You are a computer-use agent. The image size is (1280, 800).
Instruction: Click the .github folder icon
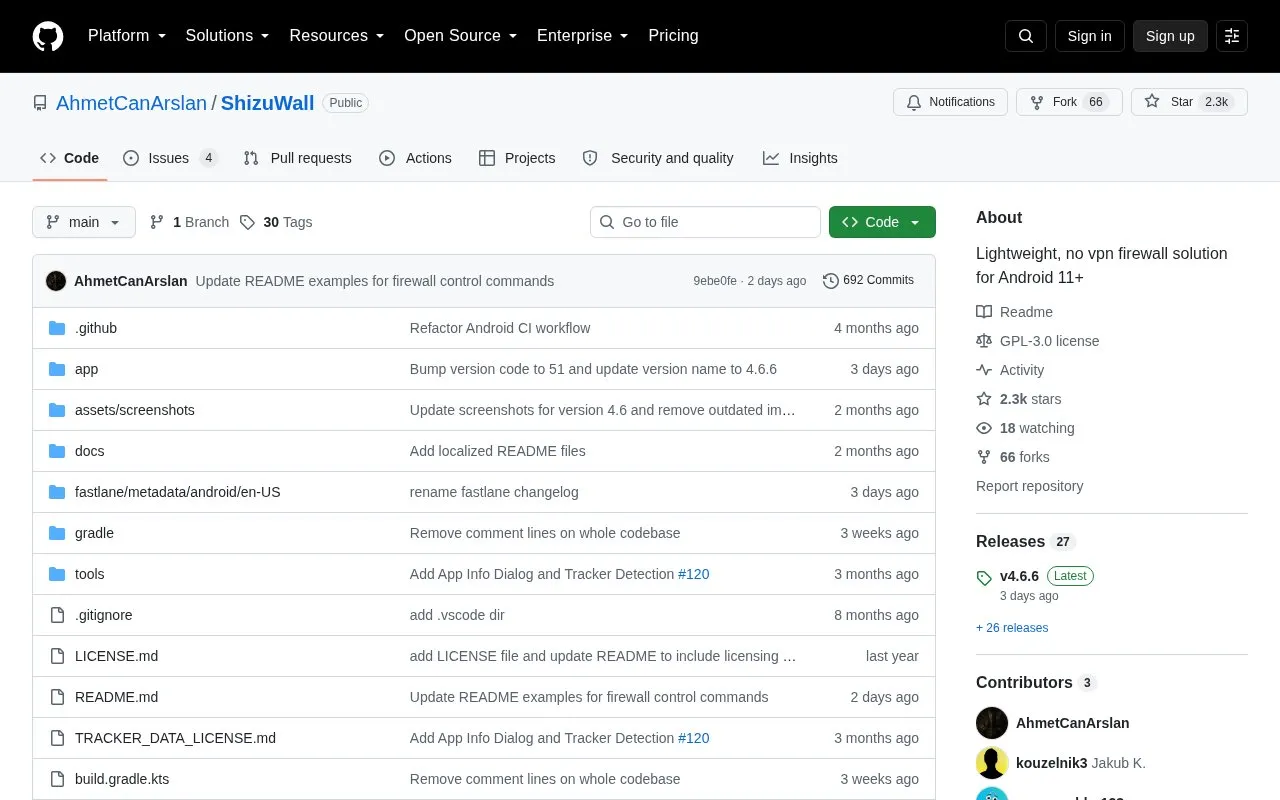point(57,328)
